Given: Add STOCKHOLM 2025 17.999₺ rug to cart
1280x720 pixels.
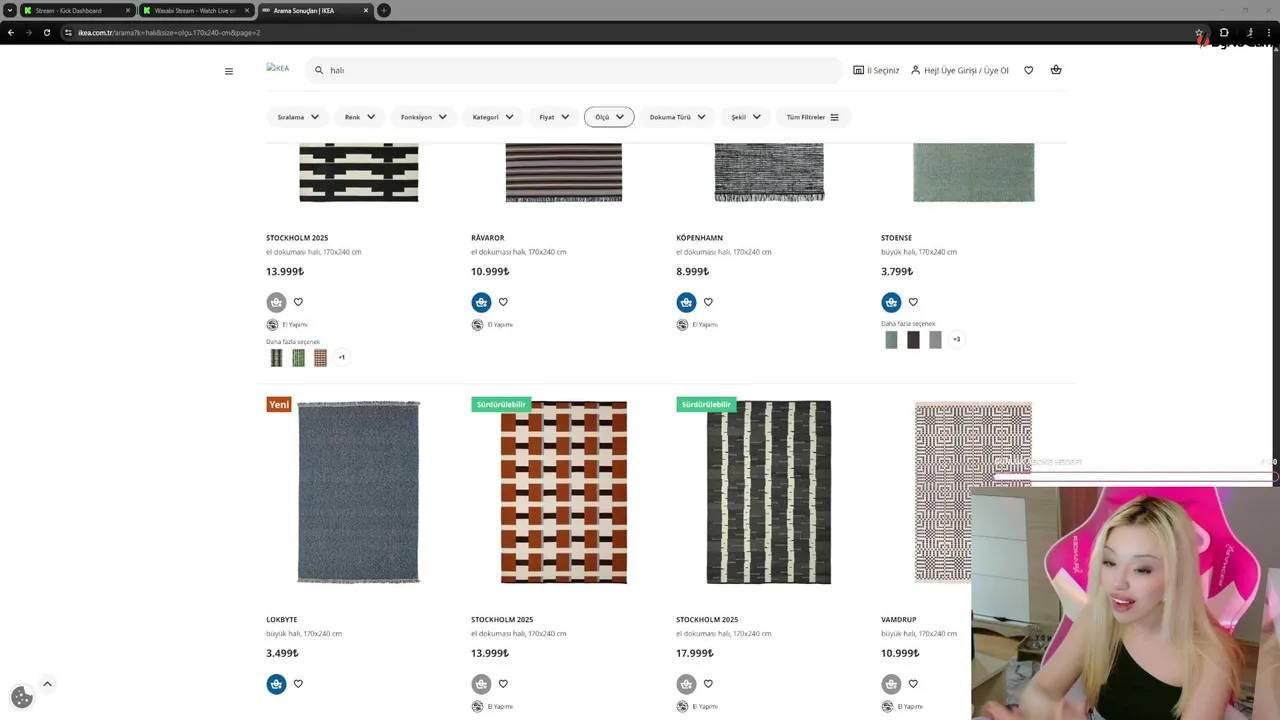Looking at the screenshot, I should (x=686, y=684).
